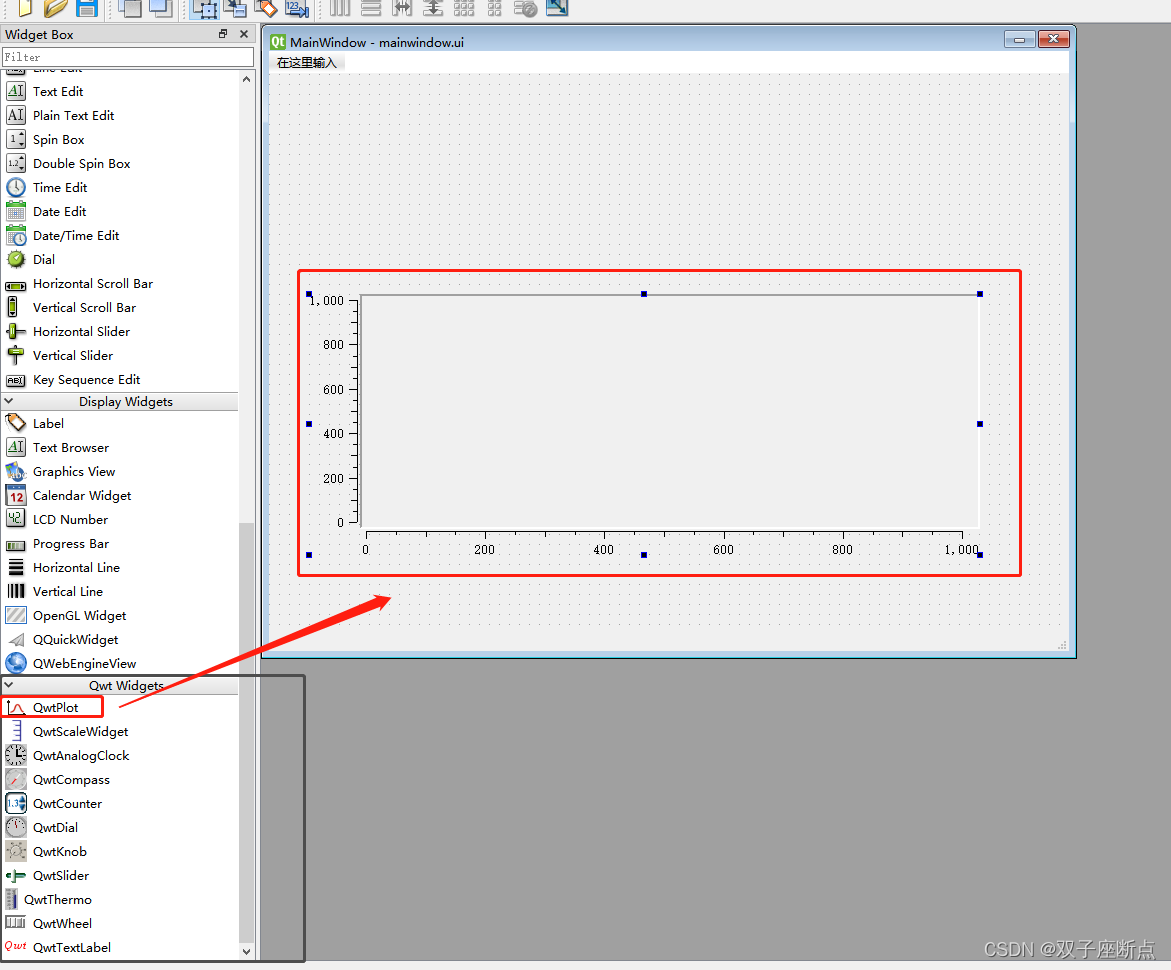Select the QwtCounter widget
Viewport: 1171px width, 970px height.
click(x=67, y=803)
